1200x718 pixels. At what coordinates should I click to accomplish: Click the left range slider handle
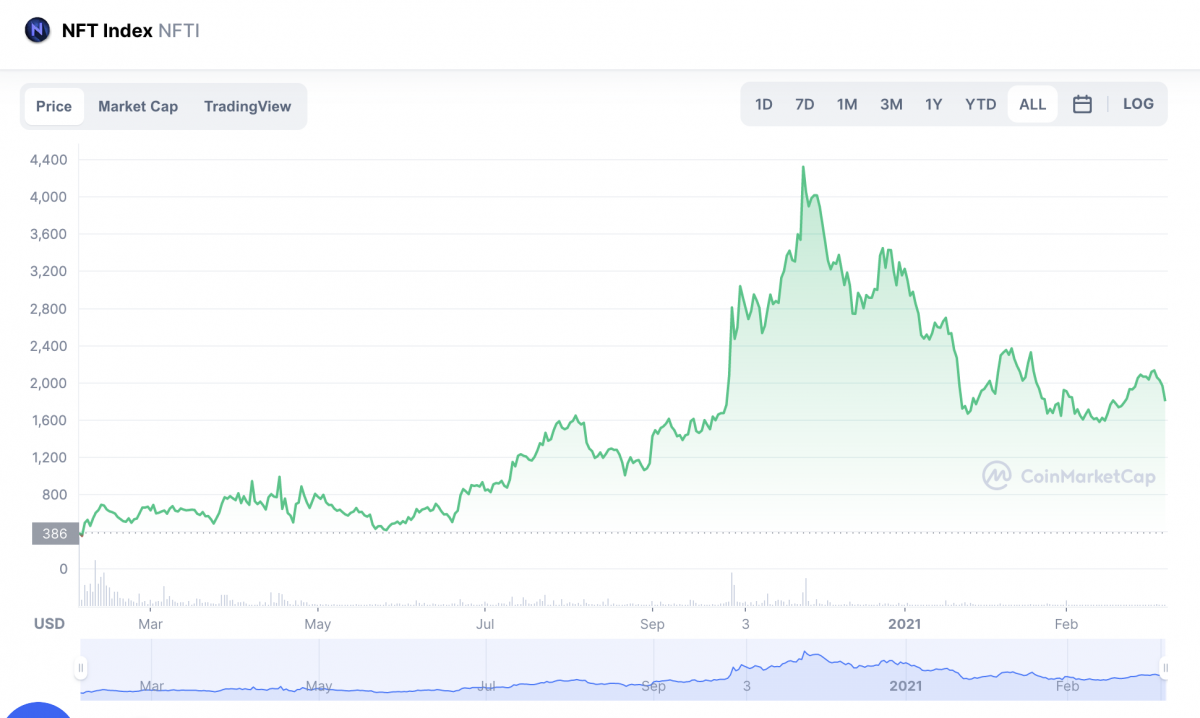coord(81,668)
